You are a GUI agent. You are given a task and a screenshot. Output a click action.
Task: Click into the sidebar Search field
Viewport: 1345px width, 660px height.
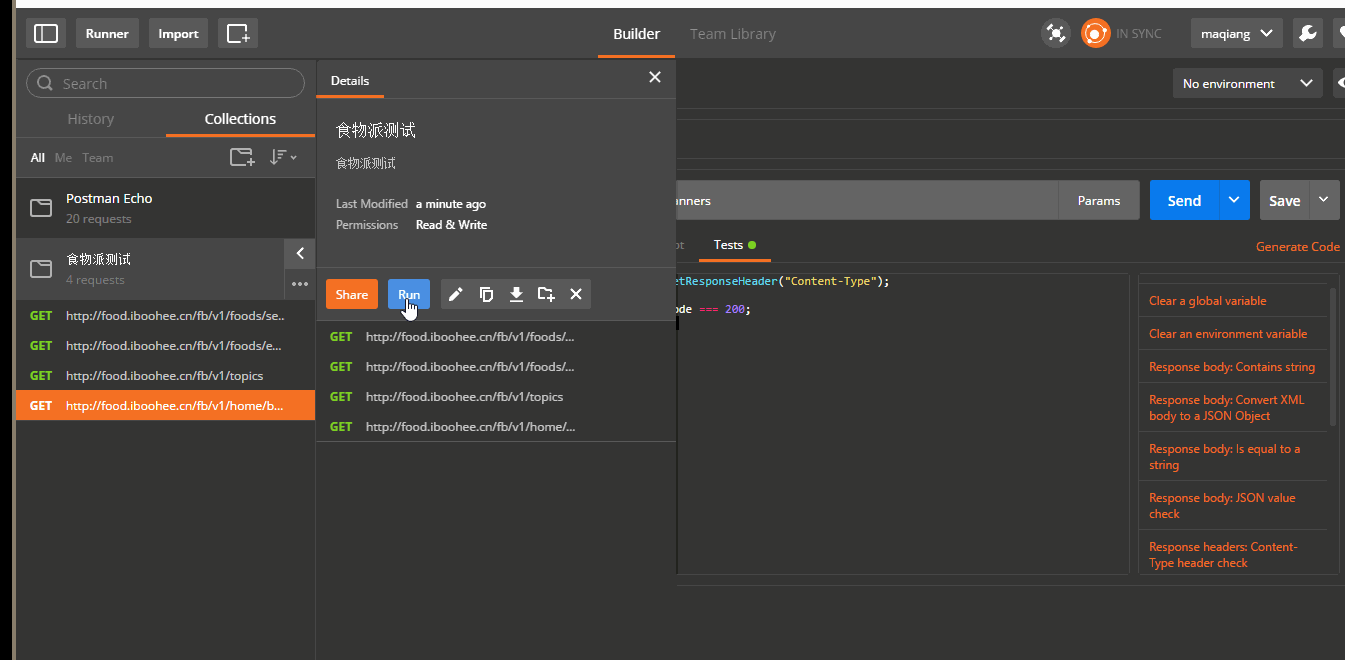tap(165, 83)
